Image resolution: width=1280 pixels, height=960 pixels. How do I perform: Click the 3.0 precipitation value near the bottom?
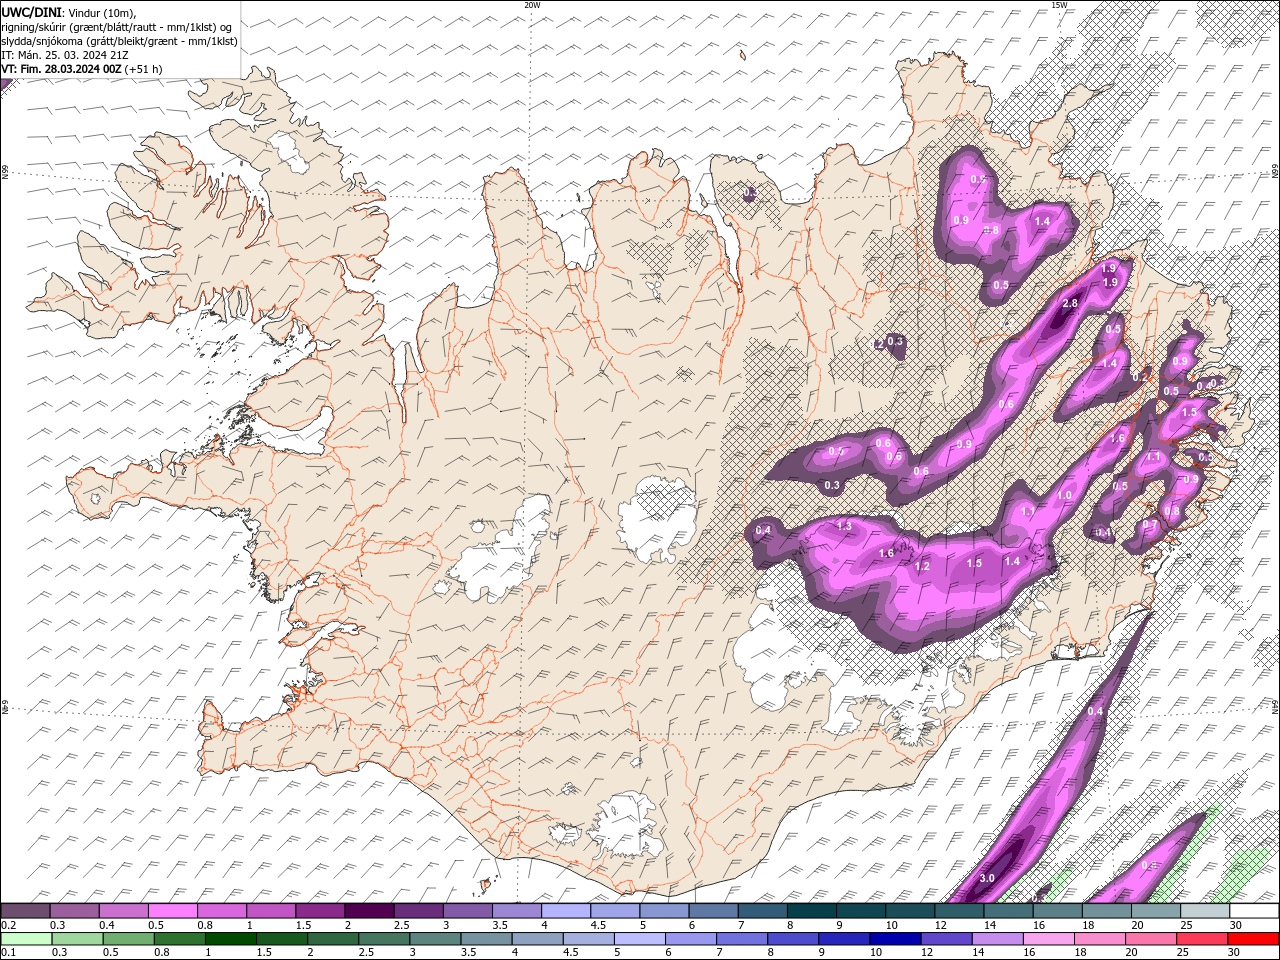[x=987, y=878]
